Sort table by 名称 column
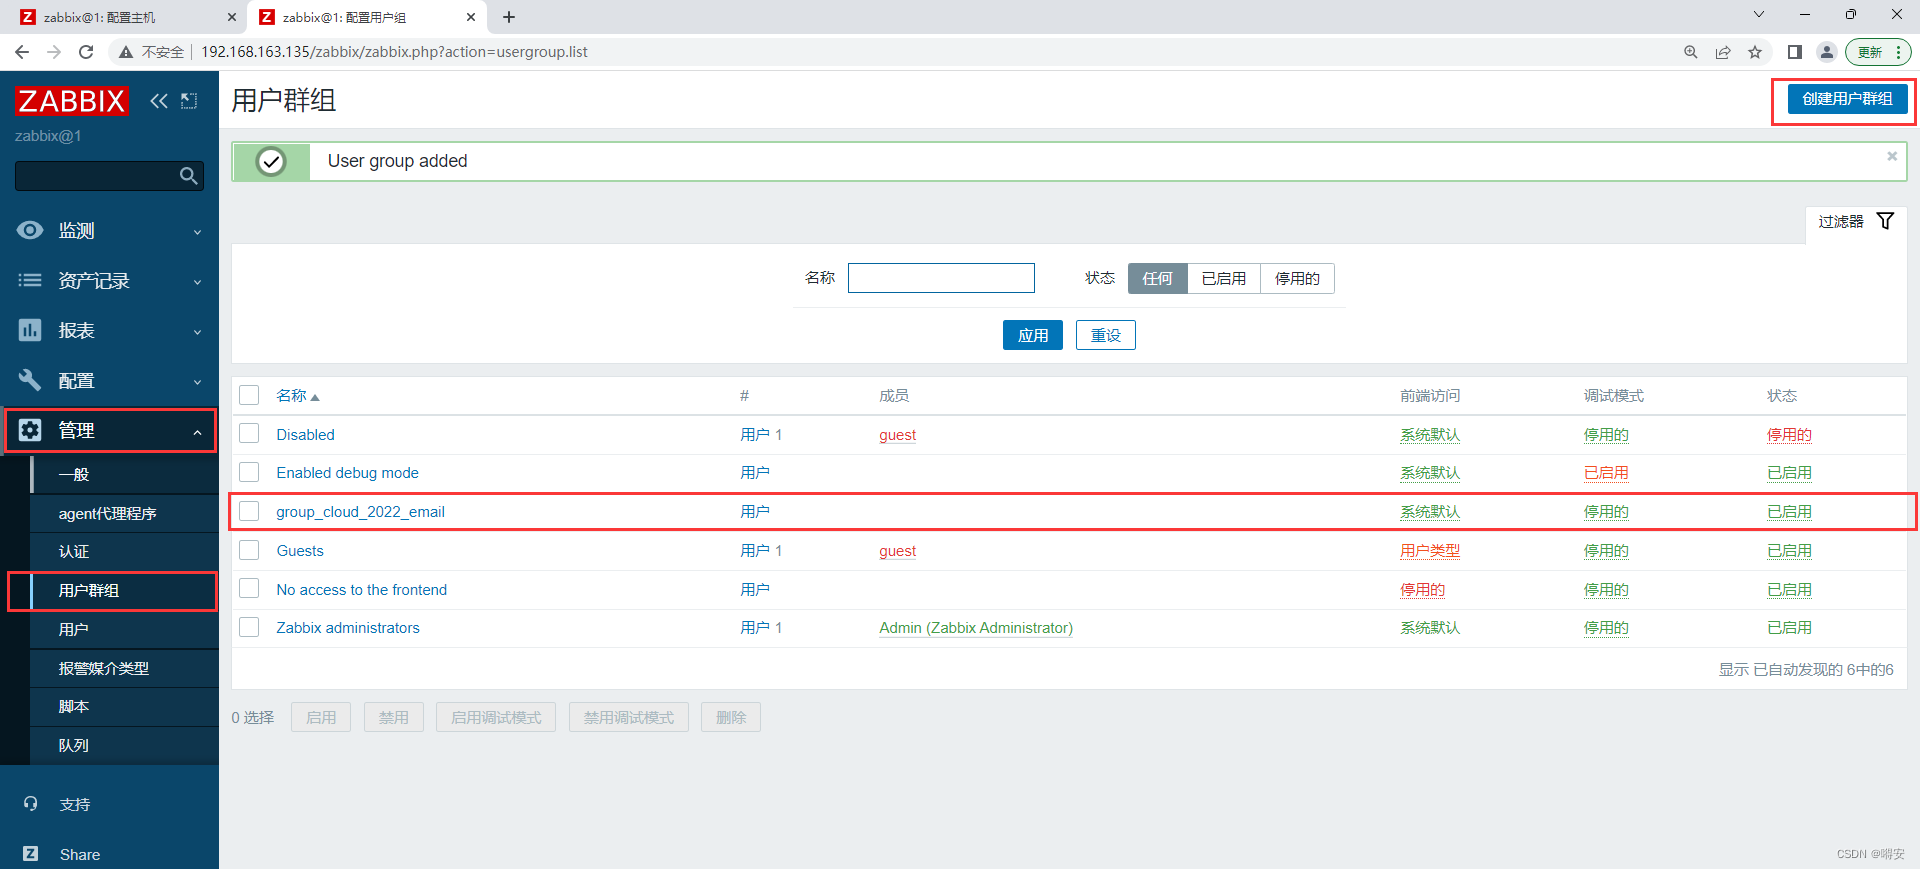 point(297,396)
